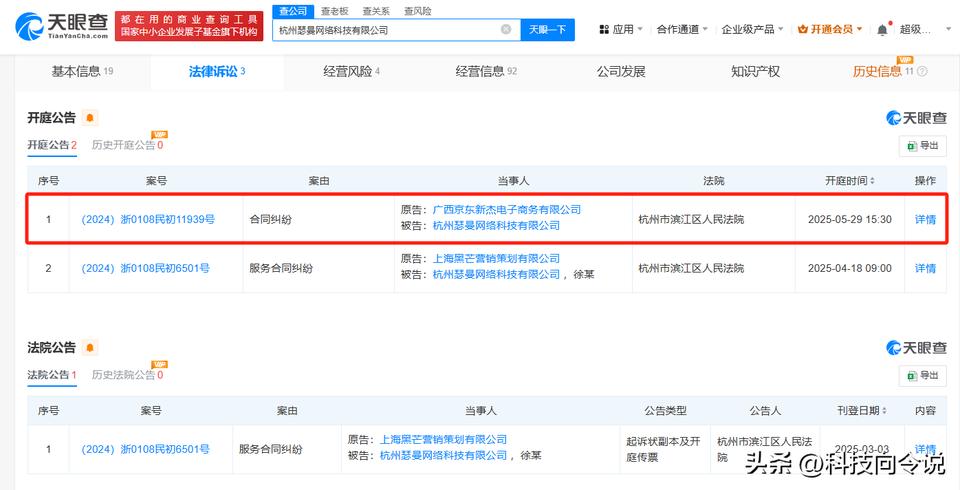Screen dimensions: 960x490
Task: Click 起诉状副本及开庭传票 announcement type cell
Action: click(664, 449)
